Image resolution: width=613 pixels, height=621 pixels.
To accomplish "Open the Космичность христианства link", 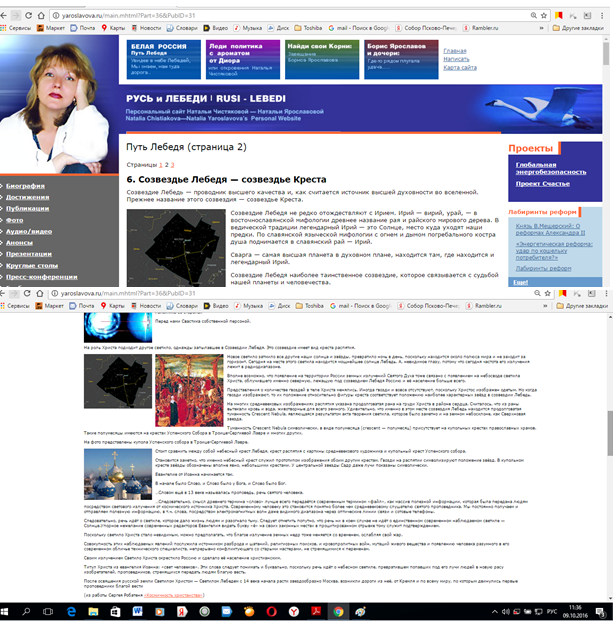I will point(174,595).
